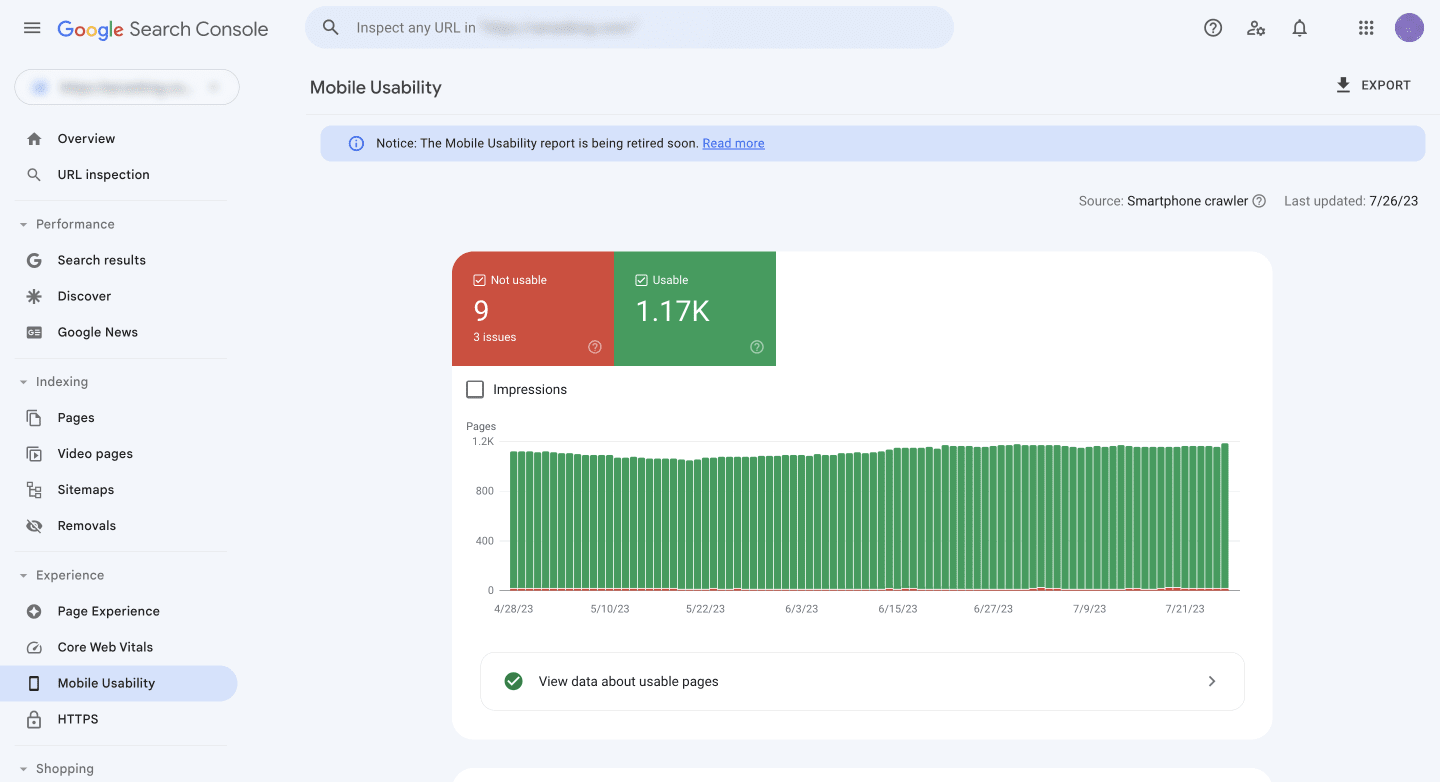Click the Export download icon
Viewport: 1440px width, 782px height.
[x=1343, y=85]
